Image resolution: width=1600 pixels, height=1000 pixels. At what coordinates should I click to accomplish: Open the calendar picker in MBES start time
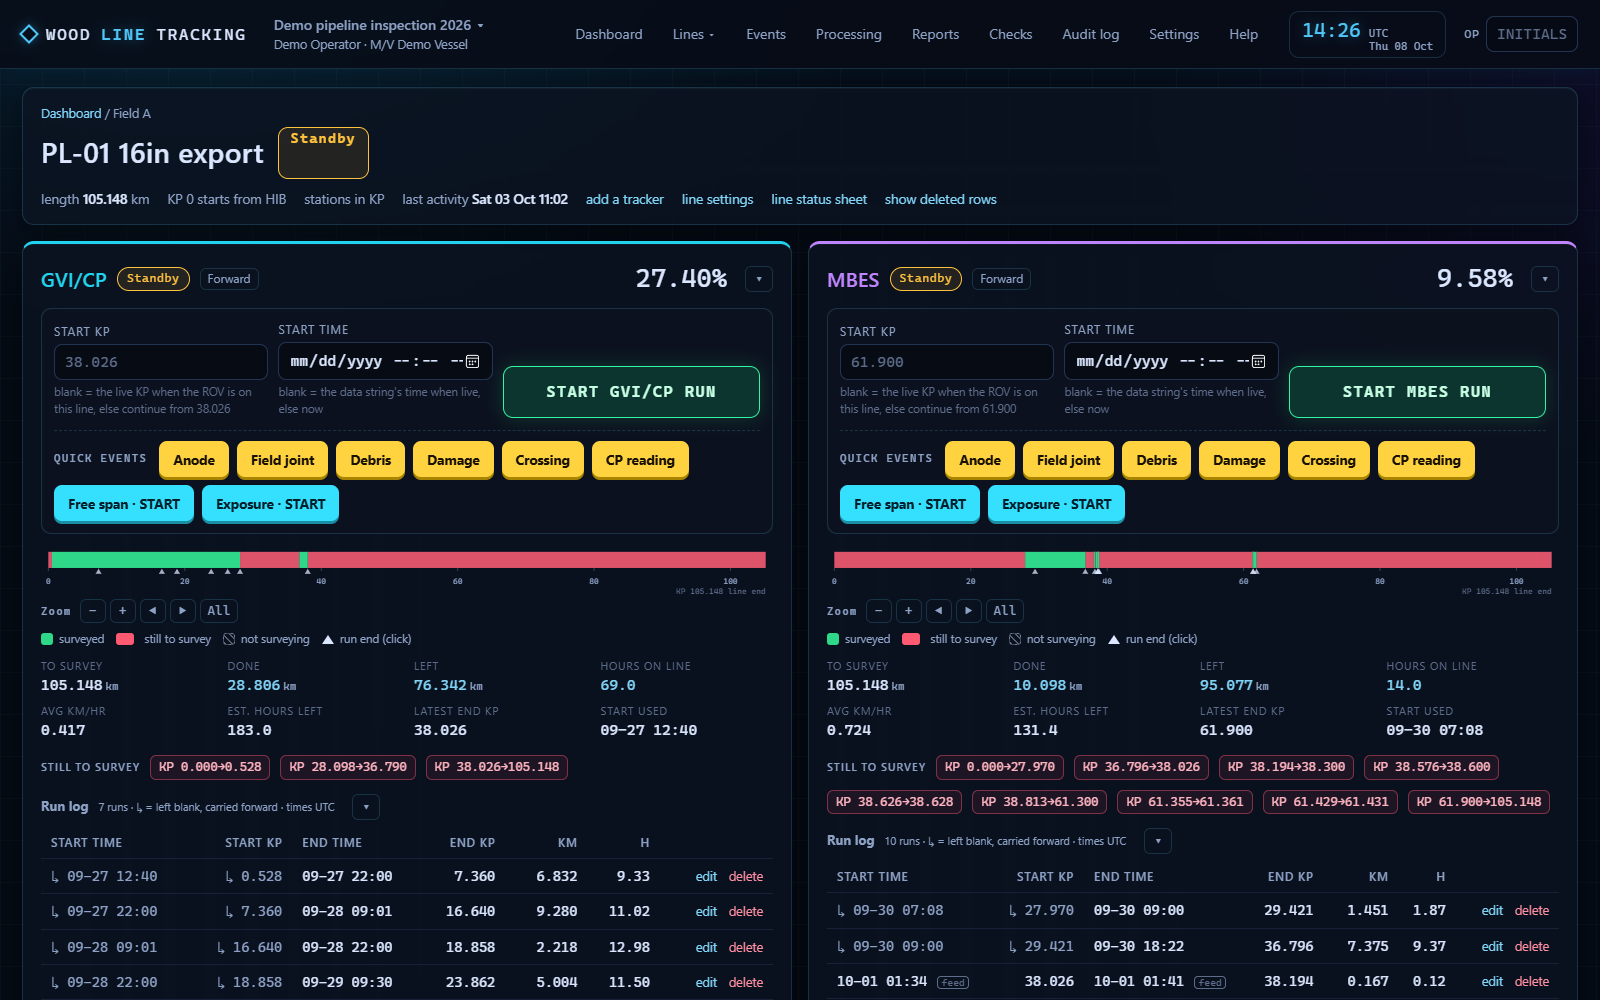point(1258,361)
